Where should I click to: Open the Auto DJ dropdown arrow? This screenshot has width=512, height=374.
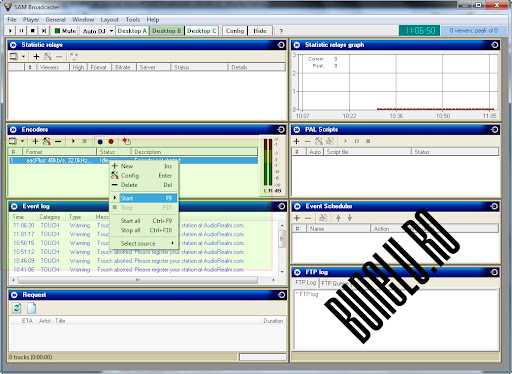(111, 31)
